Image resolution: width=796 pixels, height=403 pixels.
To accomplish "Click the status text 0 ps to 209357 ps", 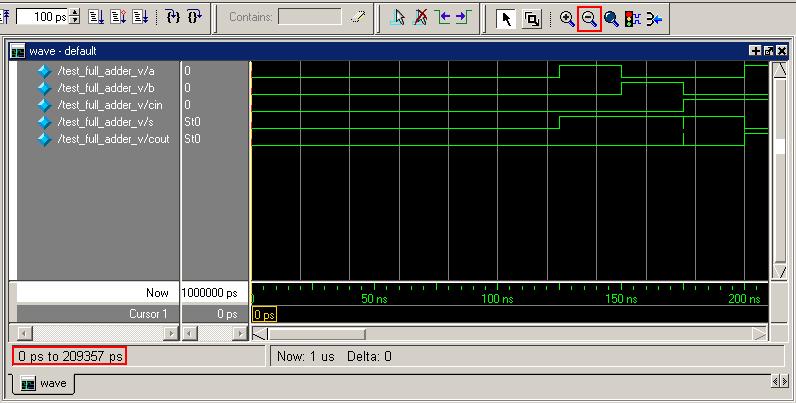I will pyautogui.click(x=70, y=356).
